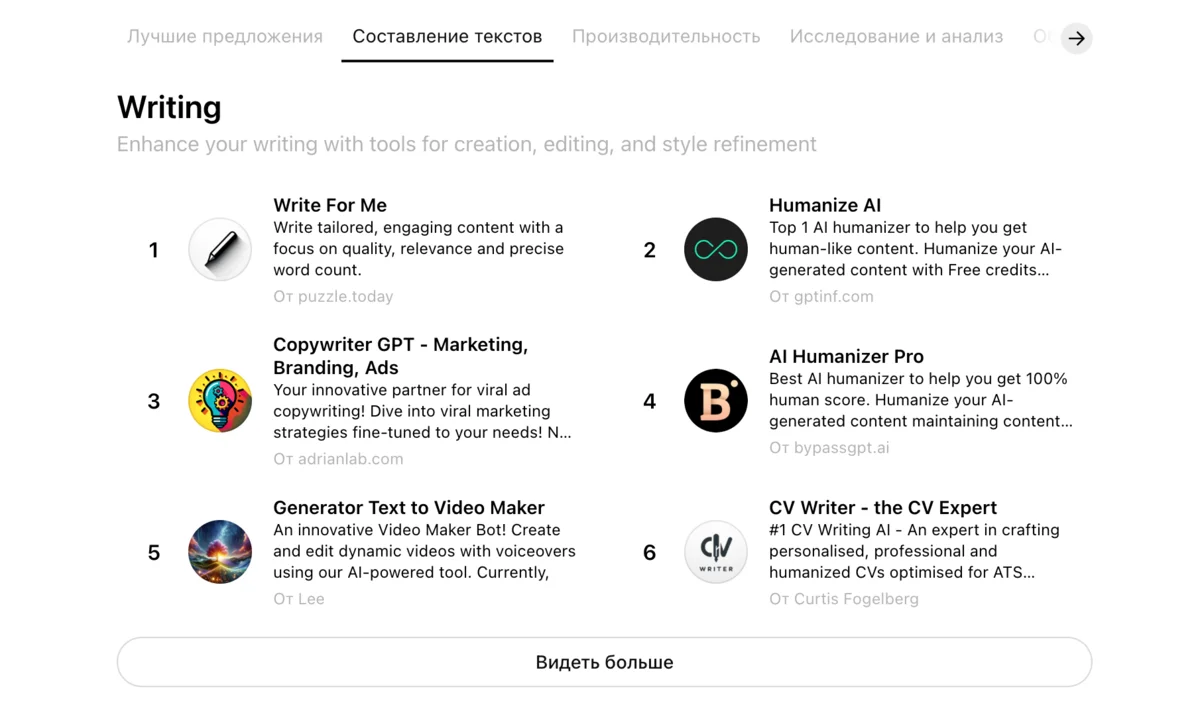The height and width of the screenshot is (723, 1200).
Task: Switch to the Лучшие предложения tab
Action: click(x=225, y=37)
